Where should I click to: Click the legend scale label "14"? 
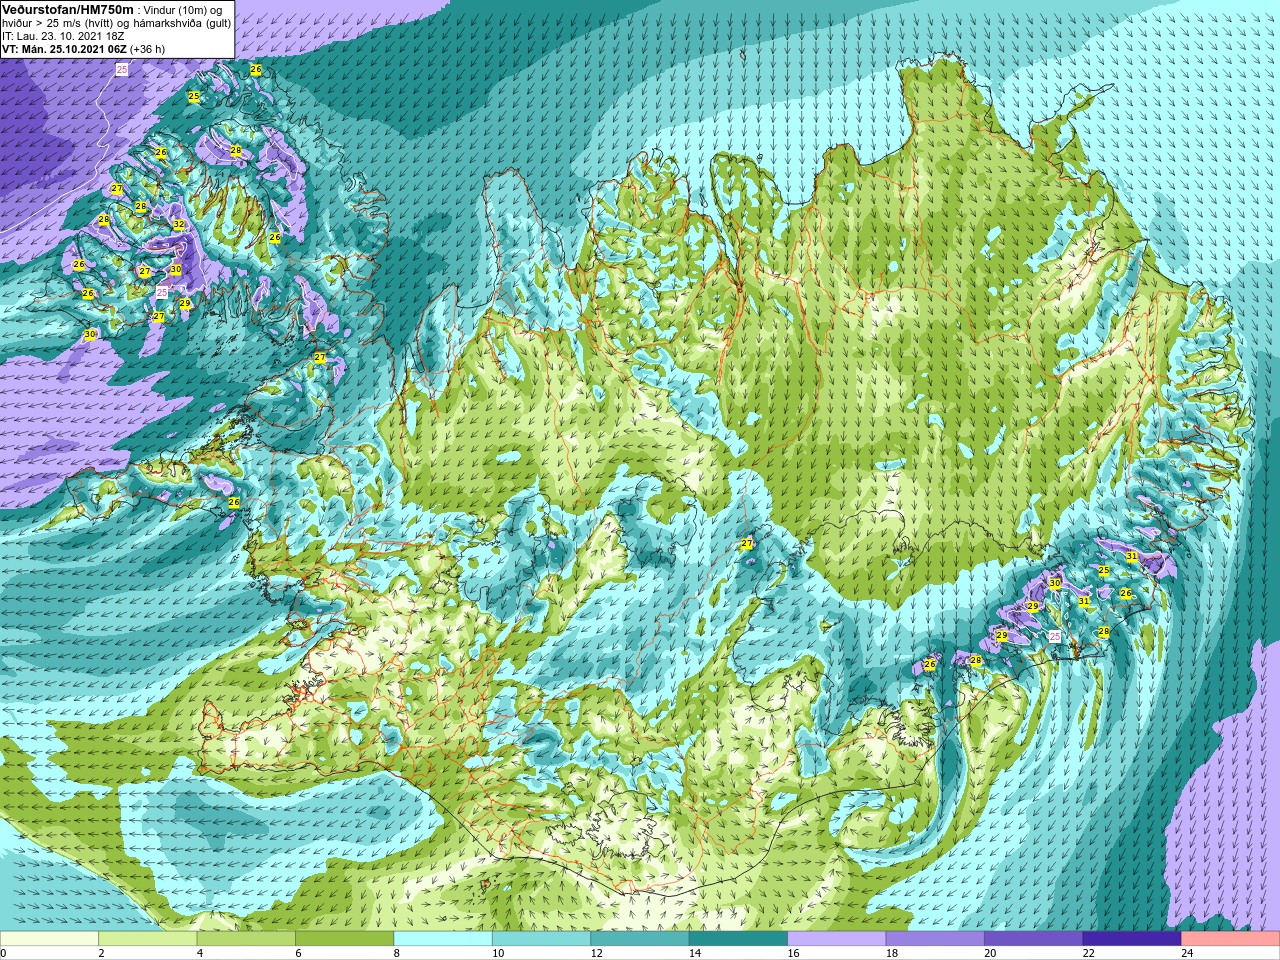(x=695, y=953)
